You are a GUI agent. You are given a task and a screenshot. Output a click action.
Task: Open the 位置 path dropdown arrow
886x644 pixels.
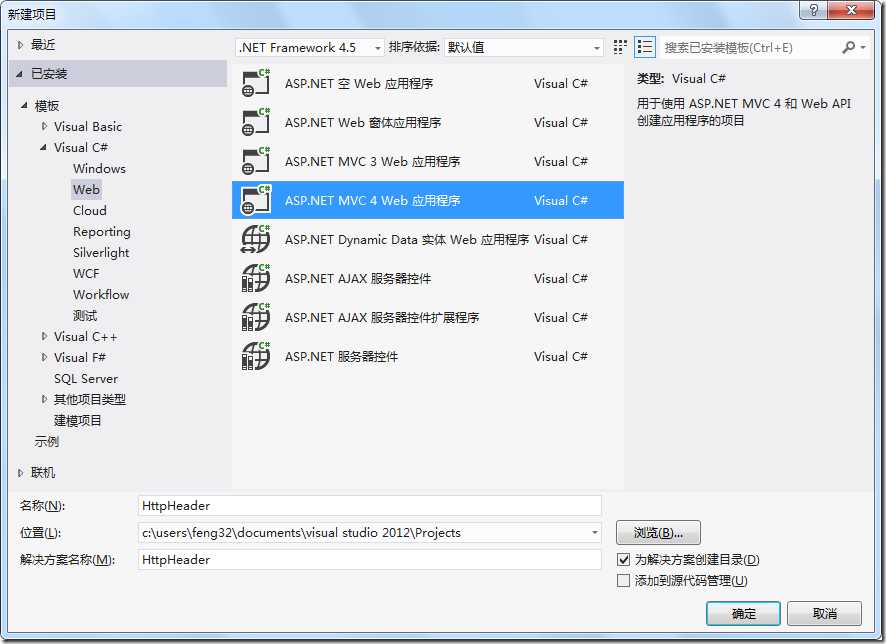click(x=594, y=532)
